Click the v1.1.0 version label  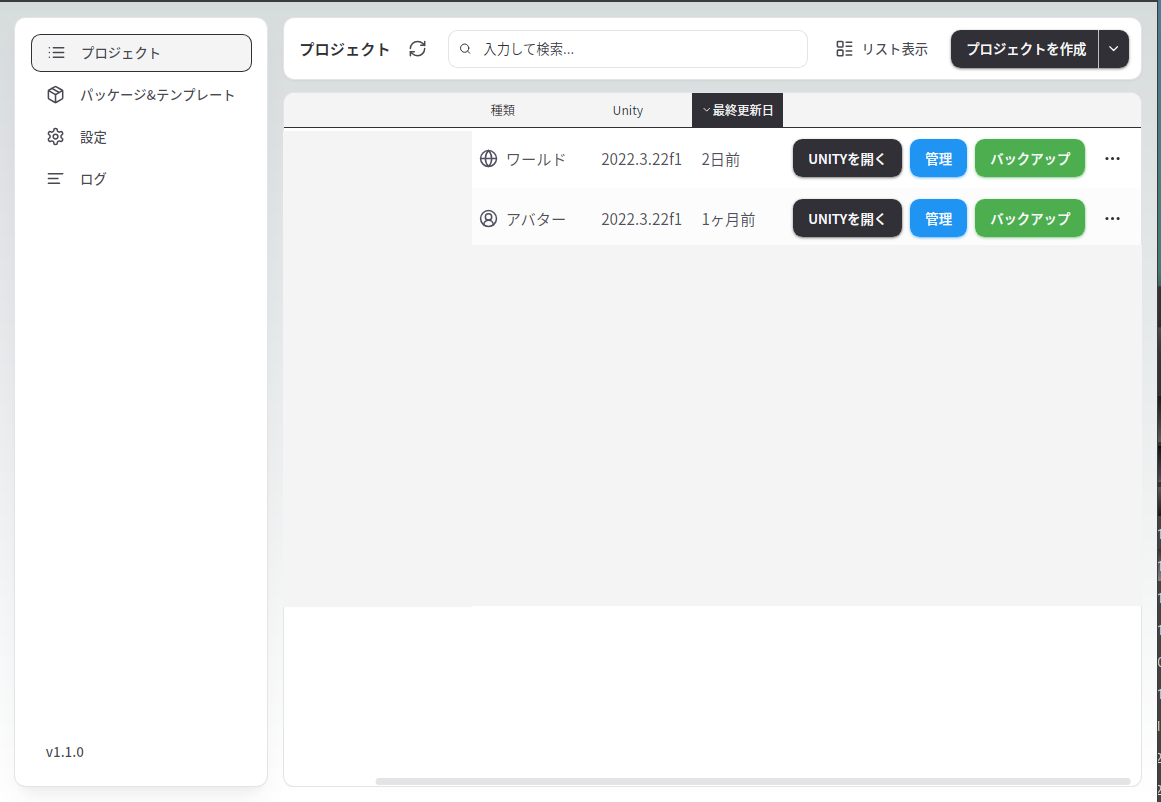[64, 752]
